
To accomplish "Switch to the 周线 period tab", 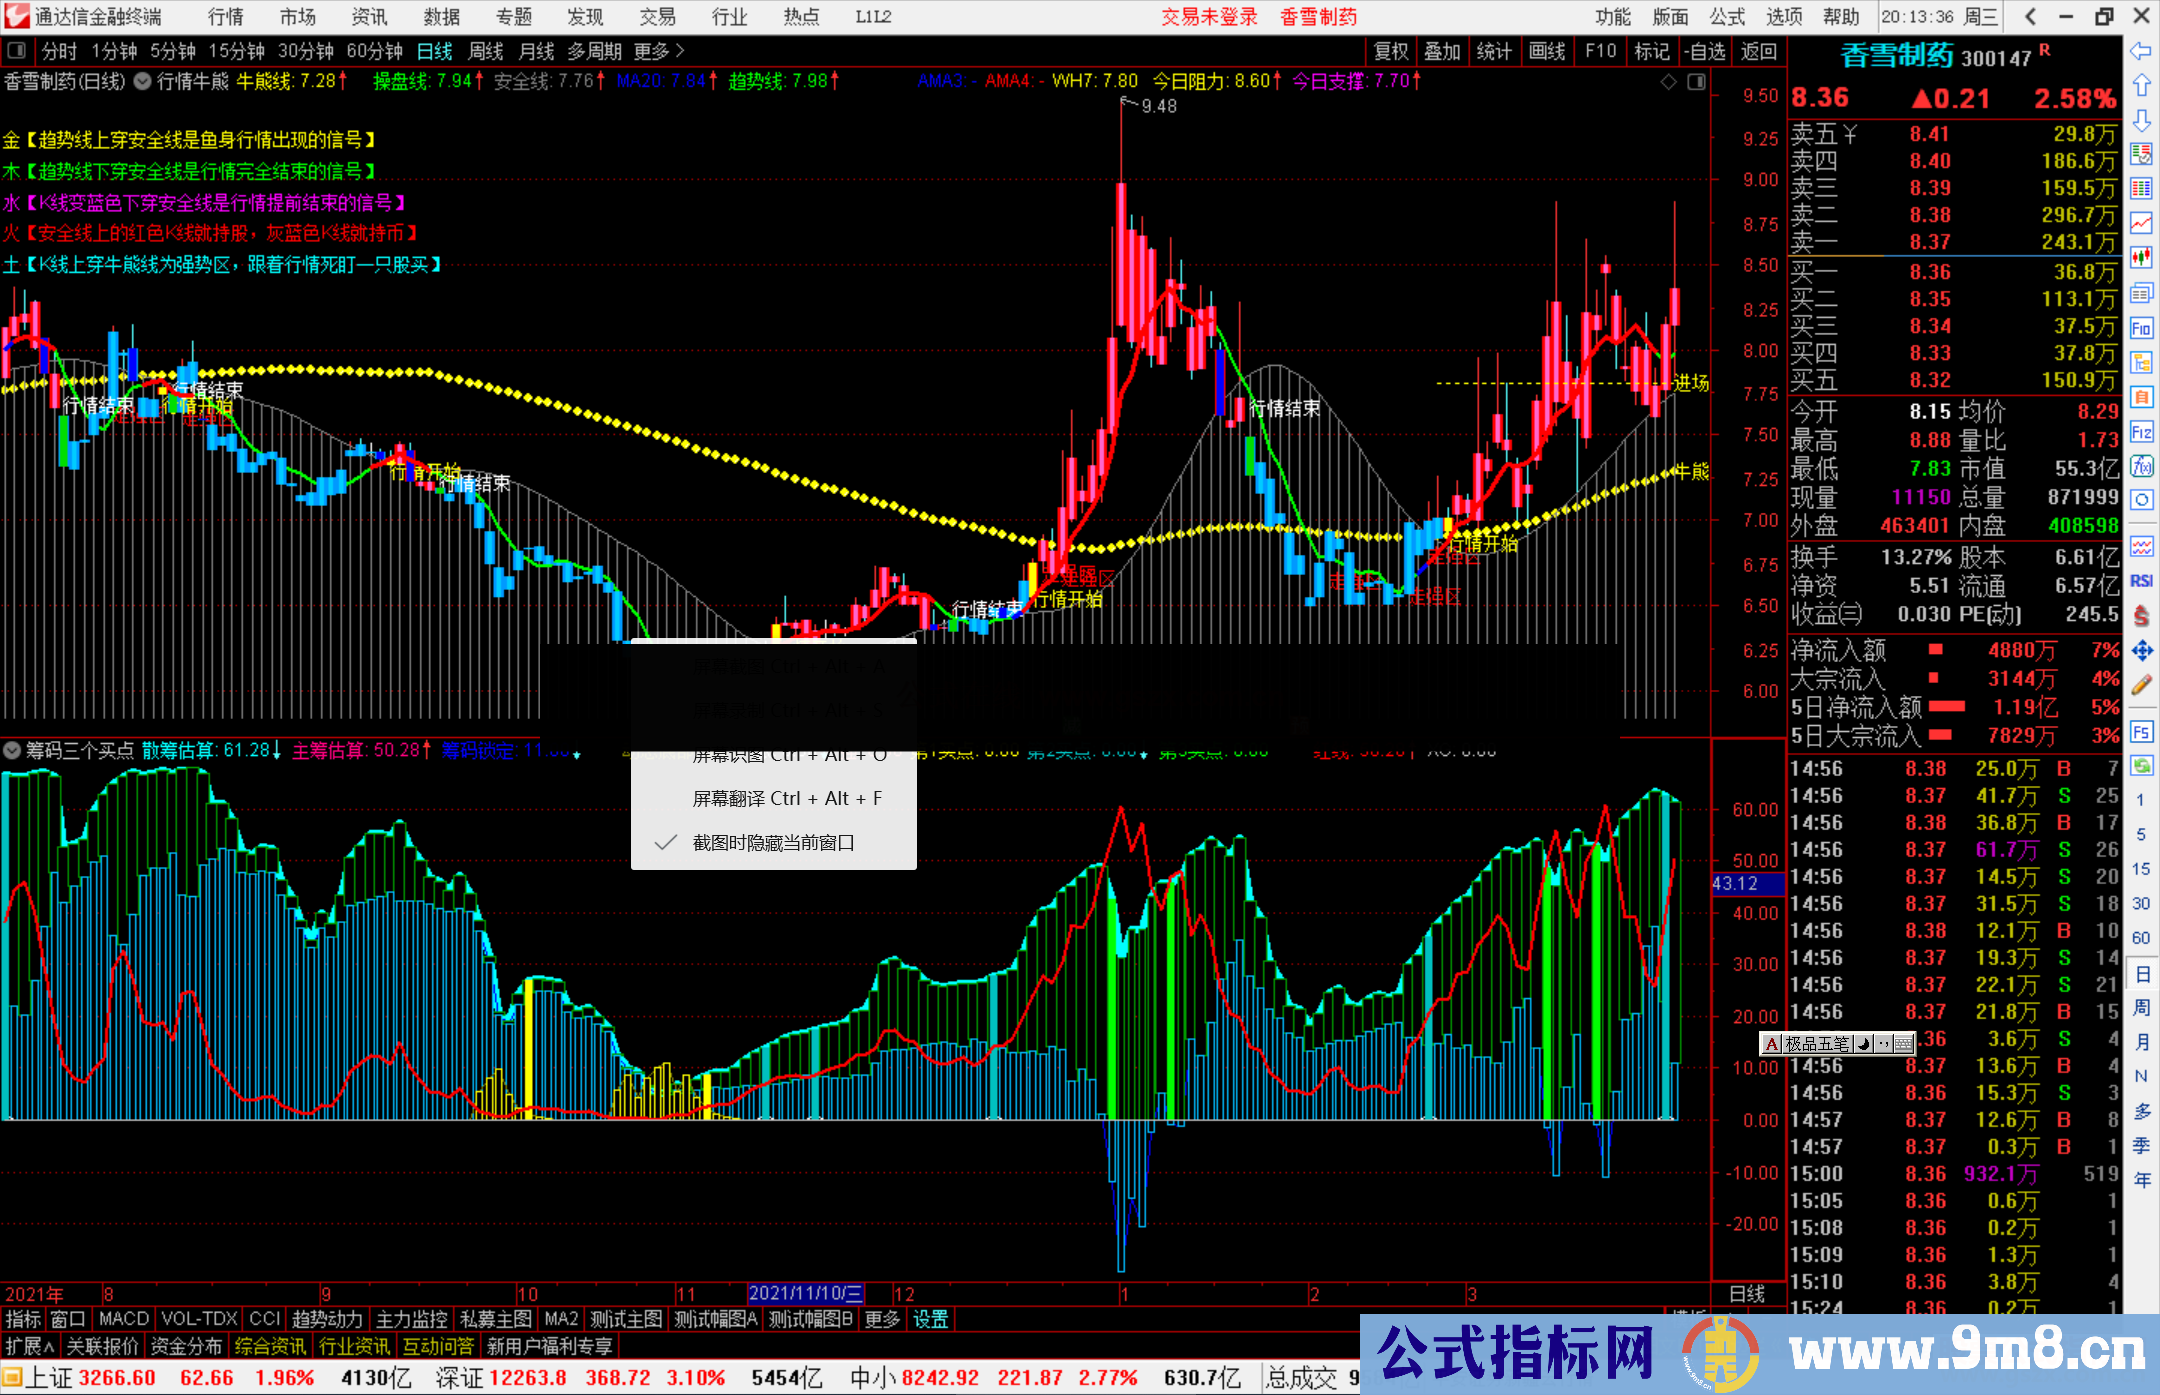I will point(486,51).
